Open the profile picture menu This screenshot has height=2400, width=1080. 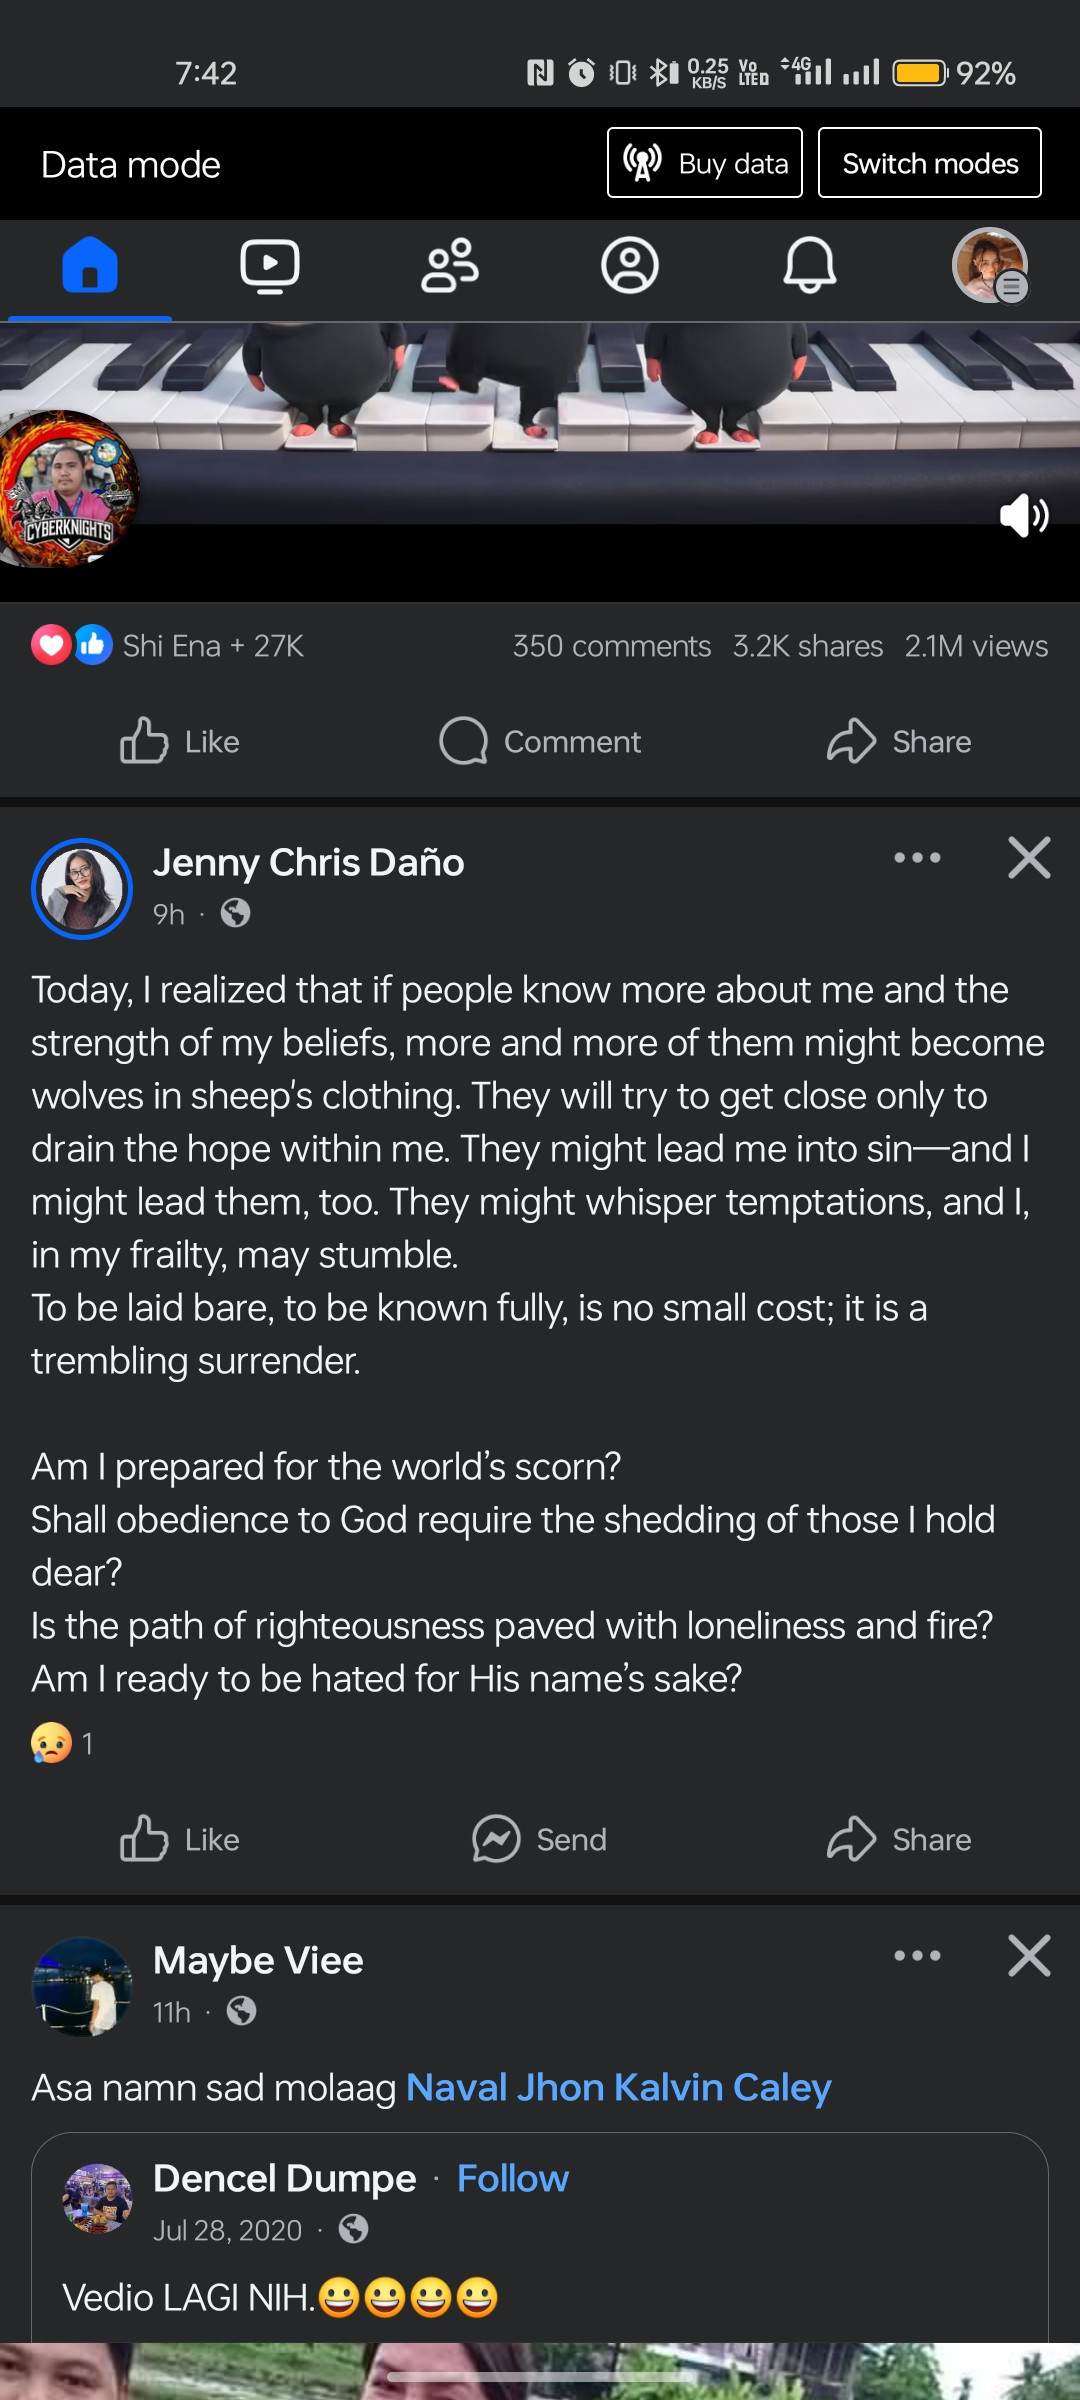990,266
